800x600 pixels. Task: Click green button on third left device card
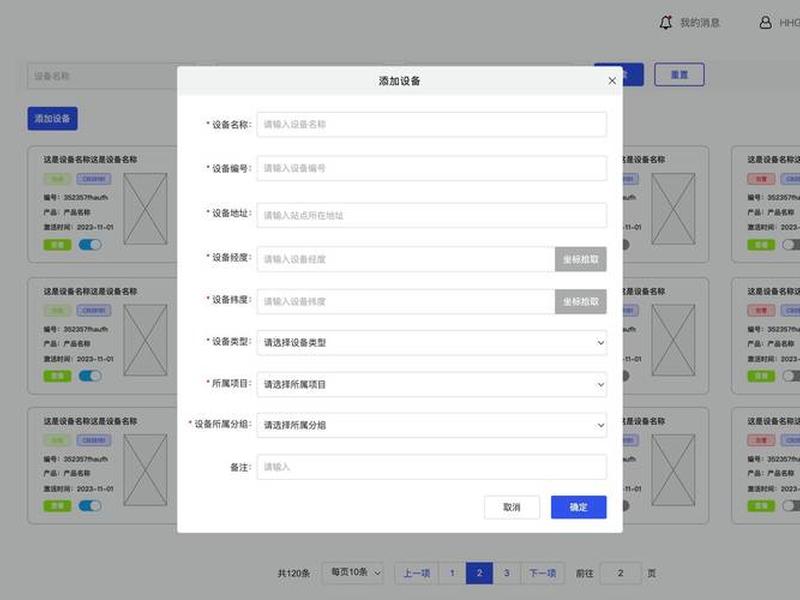tap(57, 506)
